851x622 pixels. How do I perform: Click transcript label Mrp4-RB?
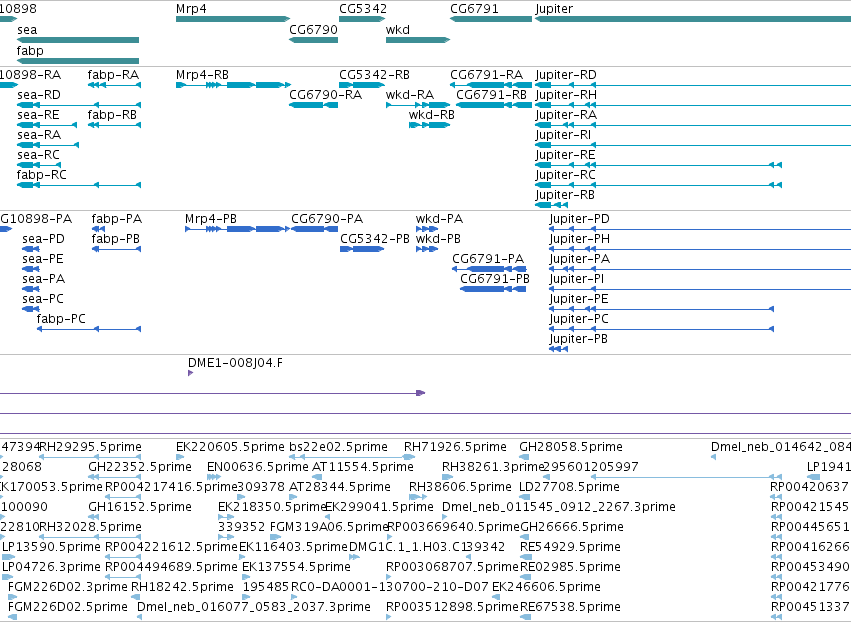pyautogui.click(x=202, y=75)
